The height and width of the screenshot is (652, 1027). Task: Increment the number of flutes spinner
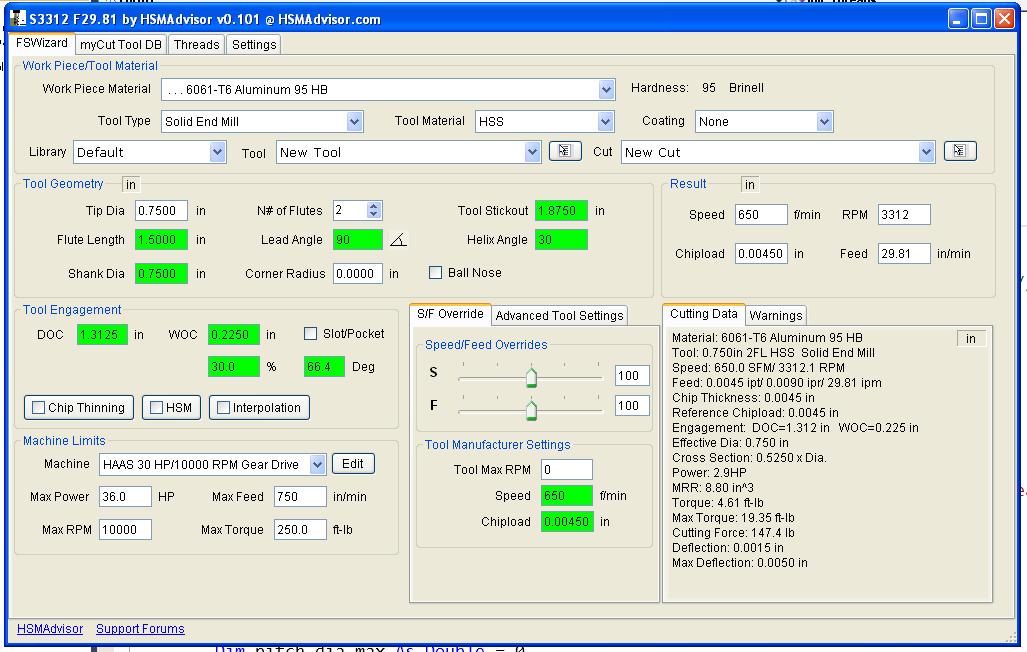374,206
